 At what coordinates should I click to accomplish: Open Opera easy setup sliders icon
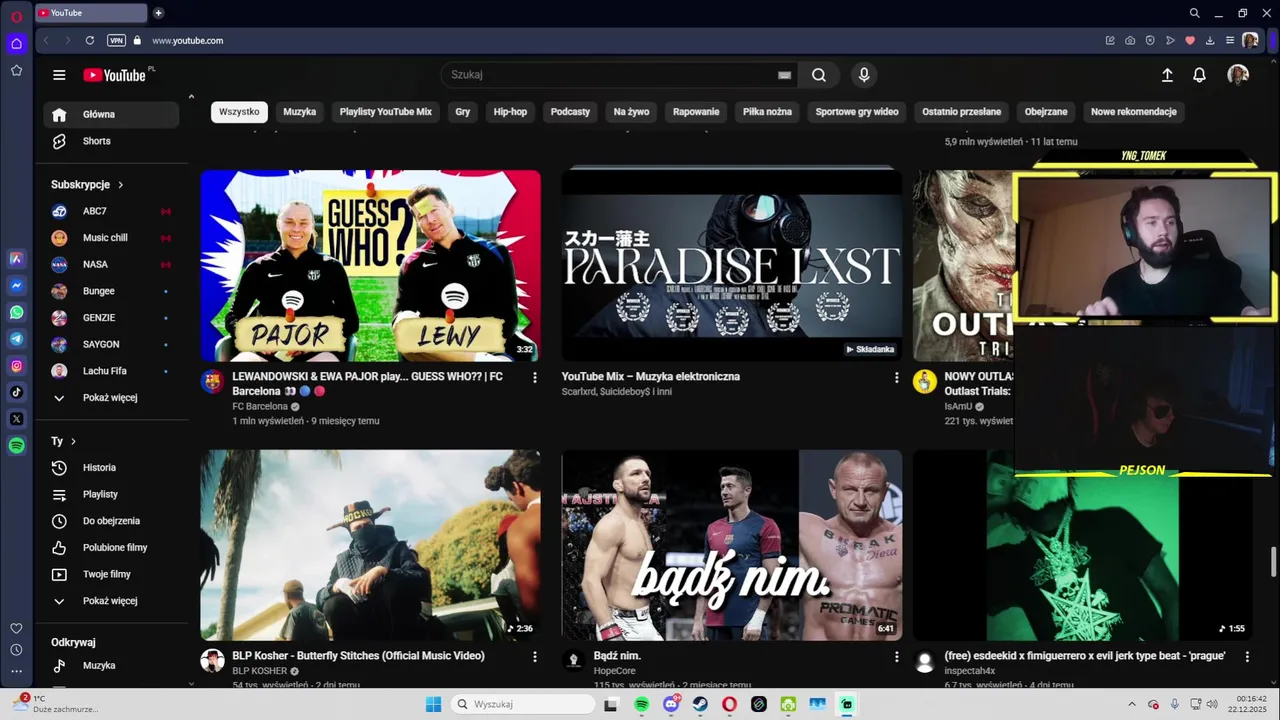[x=1230, y=40]
